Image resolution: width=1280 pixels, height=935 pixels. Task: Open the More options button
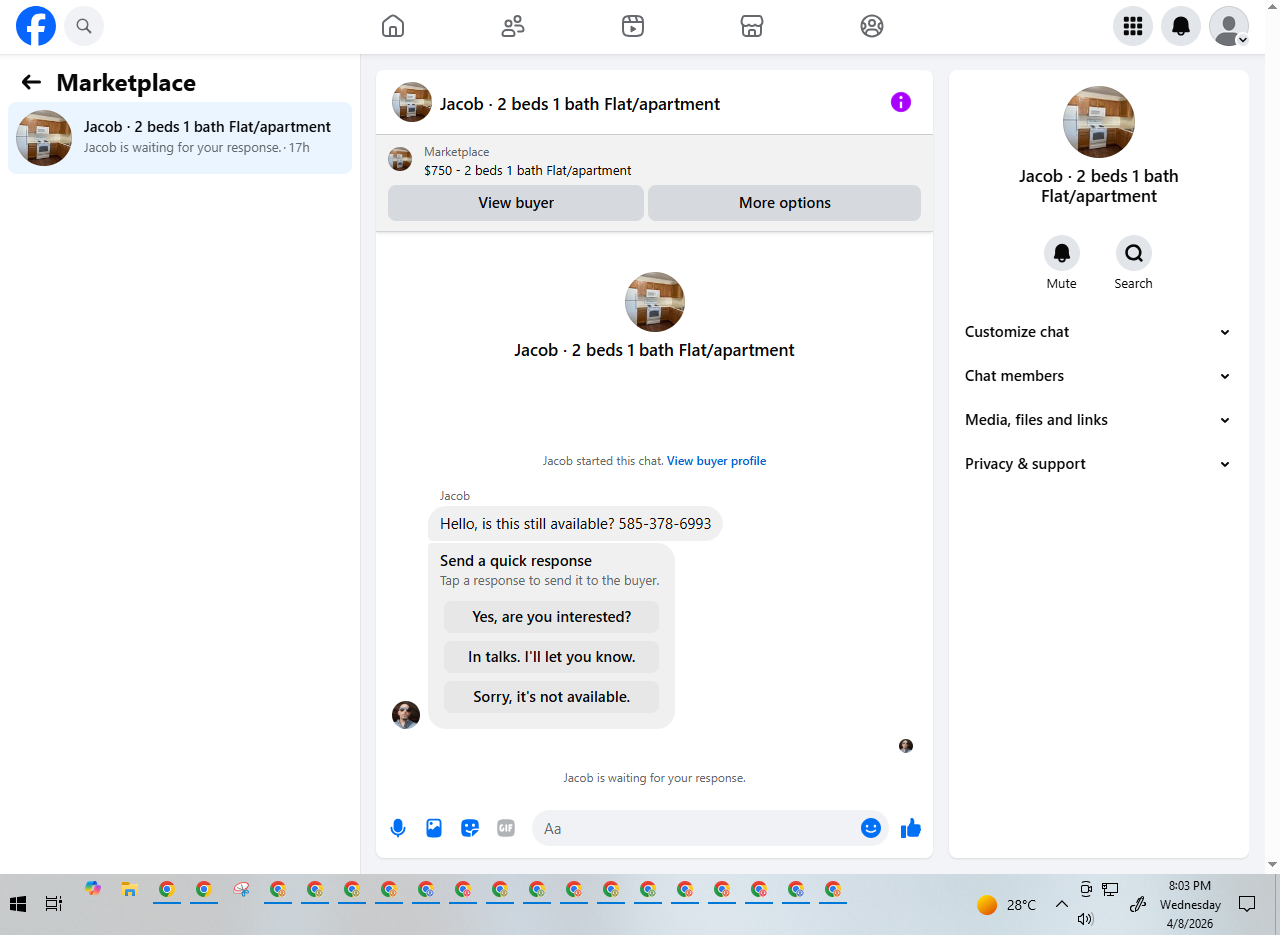tap(785, 203)
